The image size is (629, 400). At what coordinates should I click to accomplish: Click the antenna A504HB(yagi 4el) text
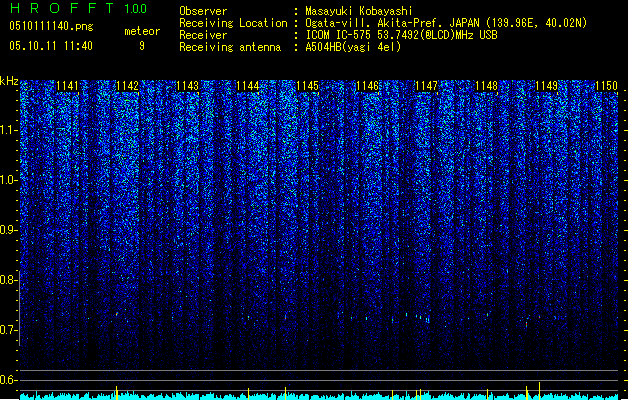click(353, 47)
